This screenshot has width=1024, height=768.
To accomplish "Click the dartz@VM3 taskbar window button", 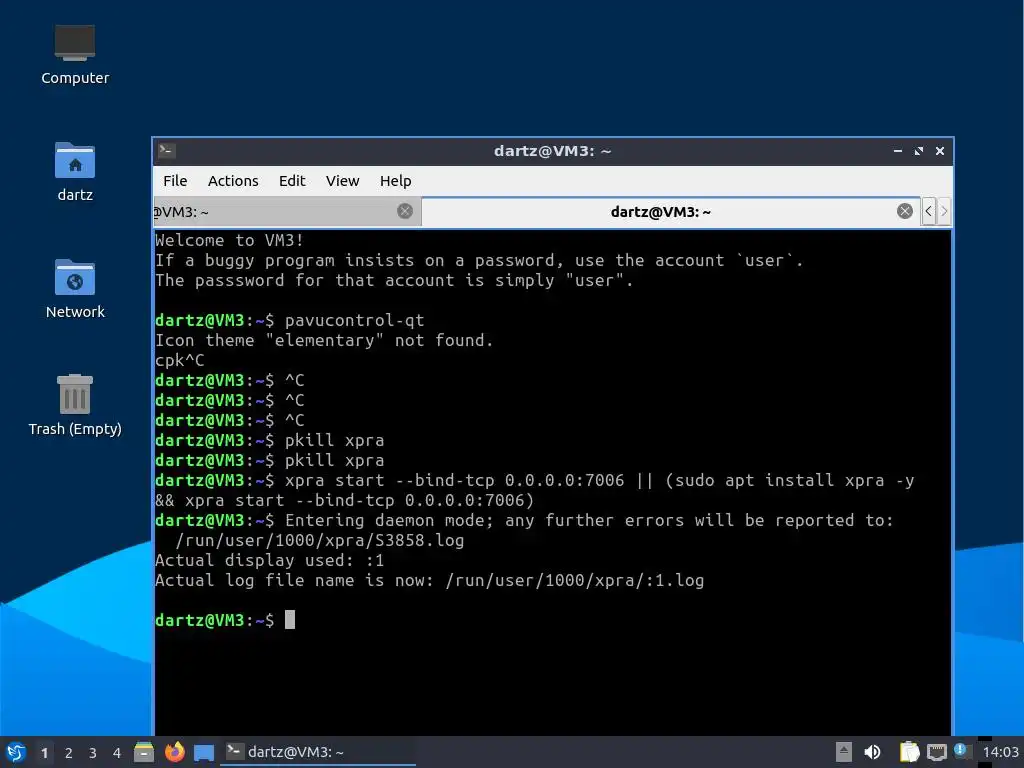I will 318,752.
